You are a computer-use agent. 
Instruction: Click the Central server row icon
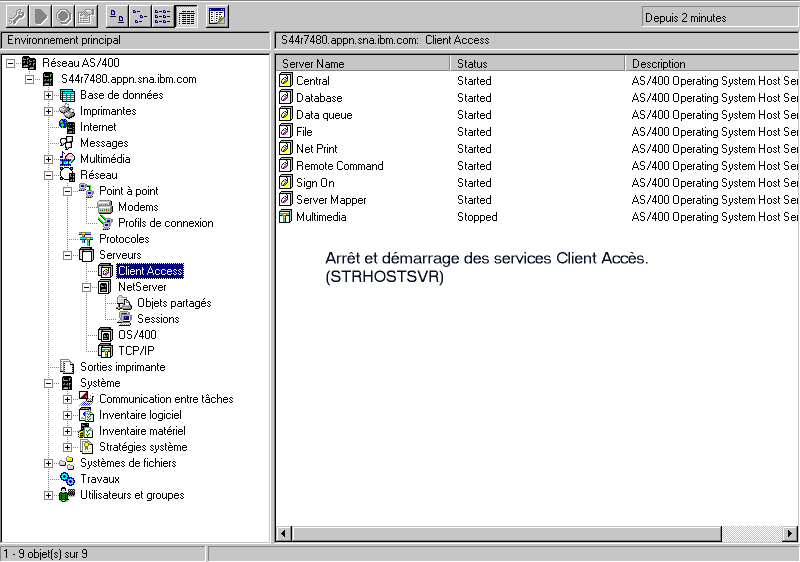coord(286,80)
